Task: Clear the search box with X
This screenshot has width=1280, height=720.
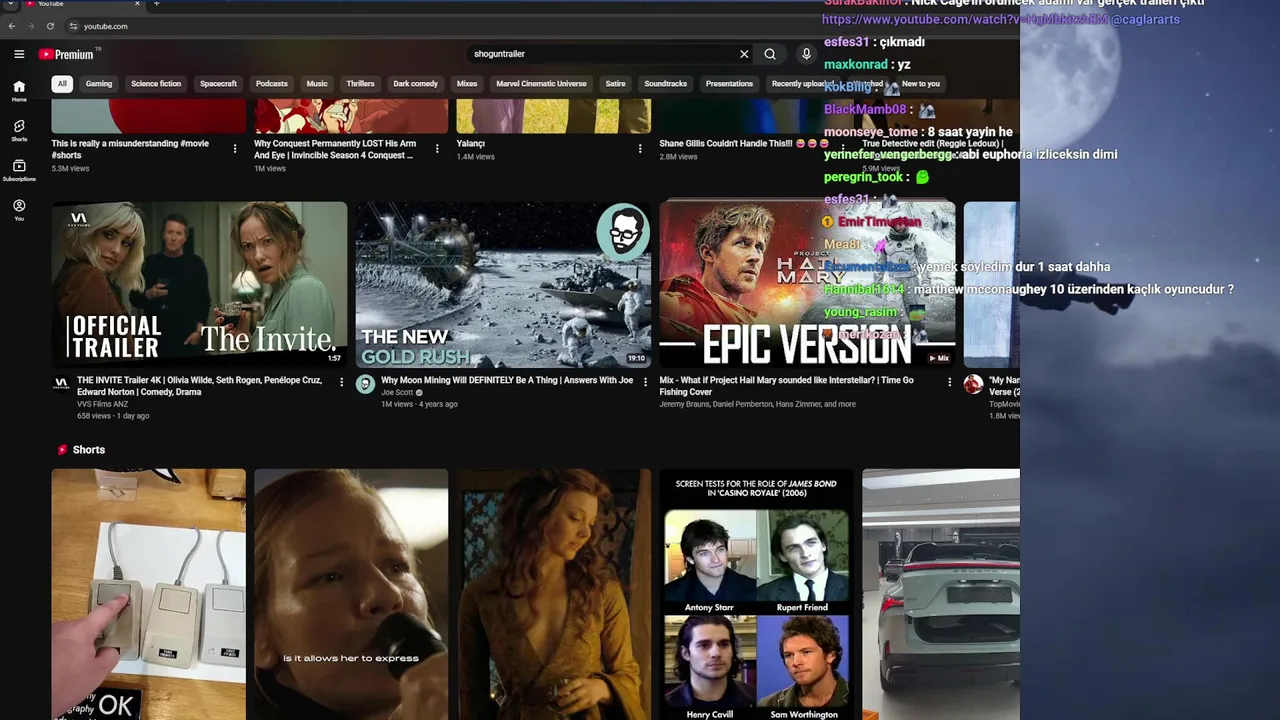Action: pyautogui.click(x=744, y=54)
